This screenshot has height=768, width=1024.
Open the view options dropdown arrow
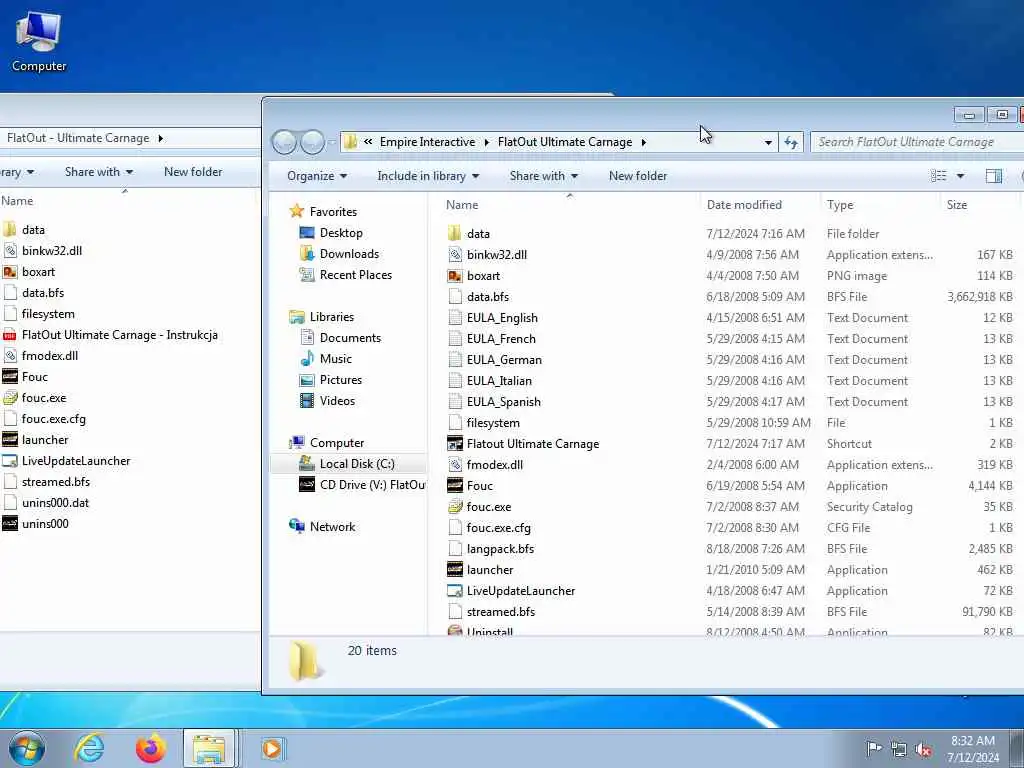(x=960, y=176)
